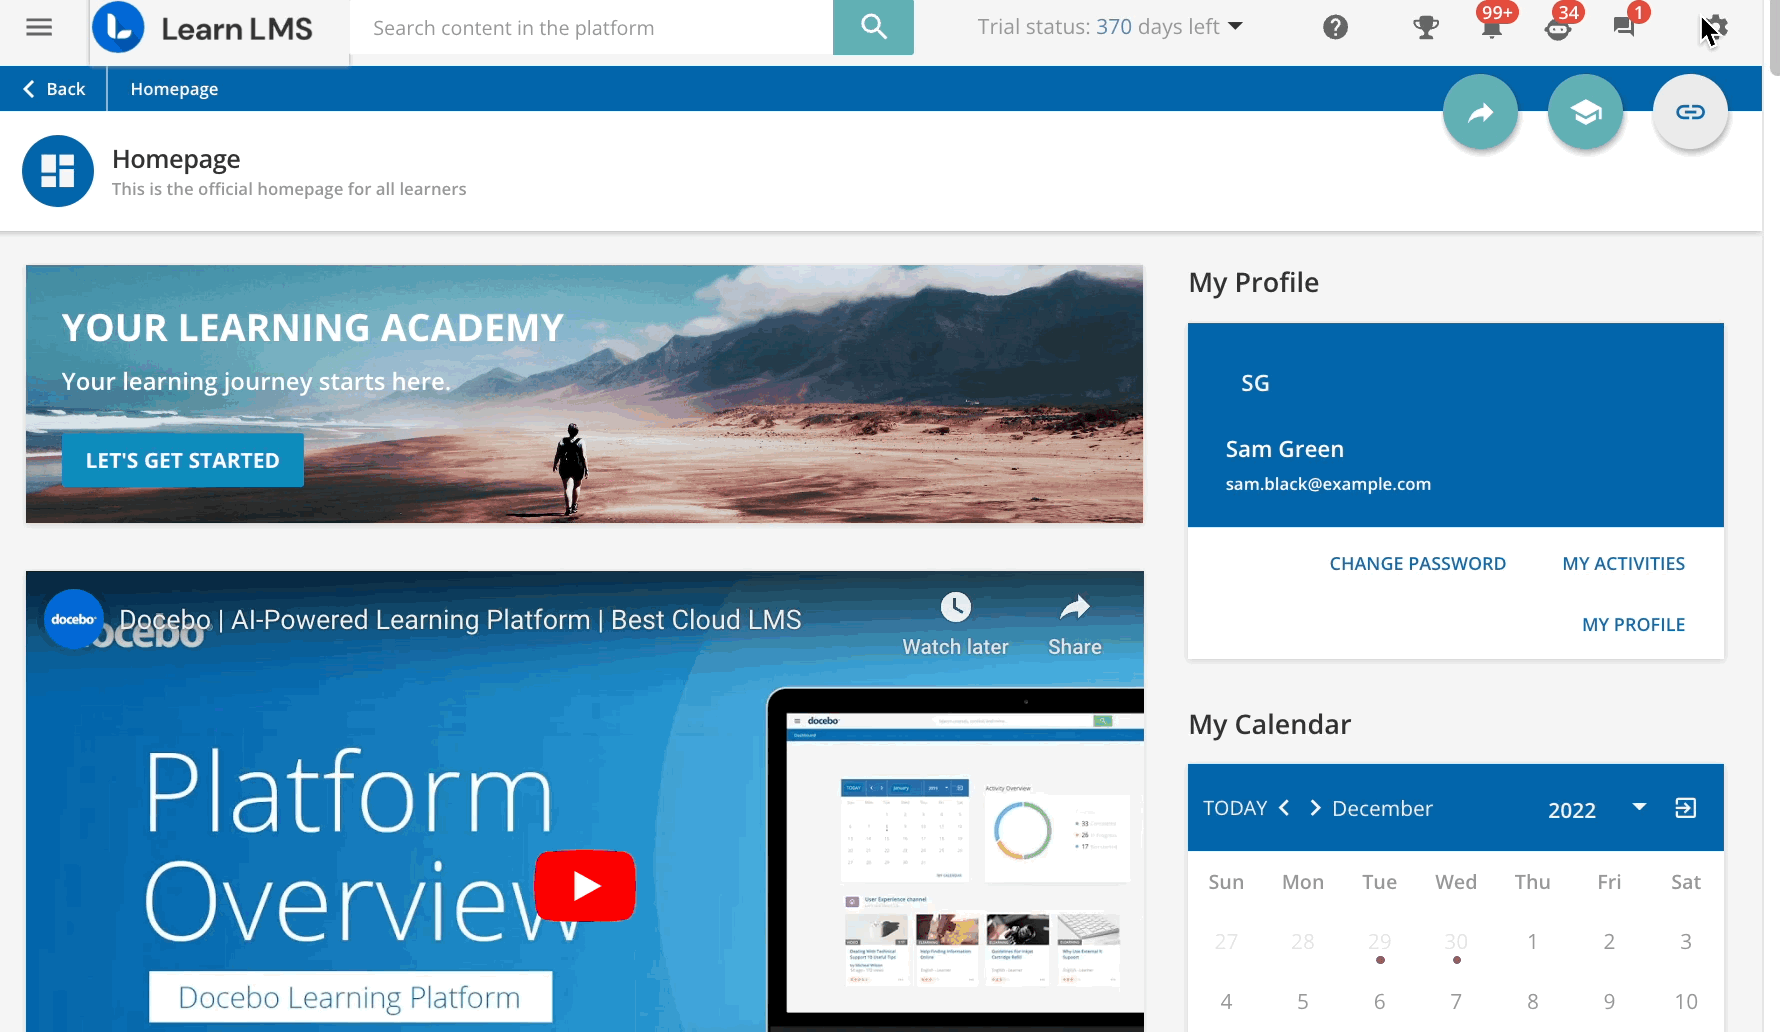The height and width of the screenshot is (1032, 1780).
Task: Select December 4 in calendar
Action: [1226, 1001]
